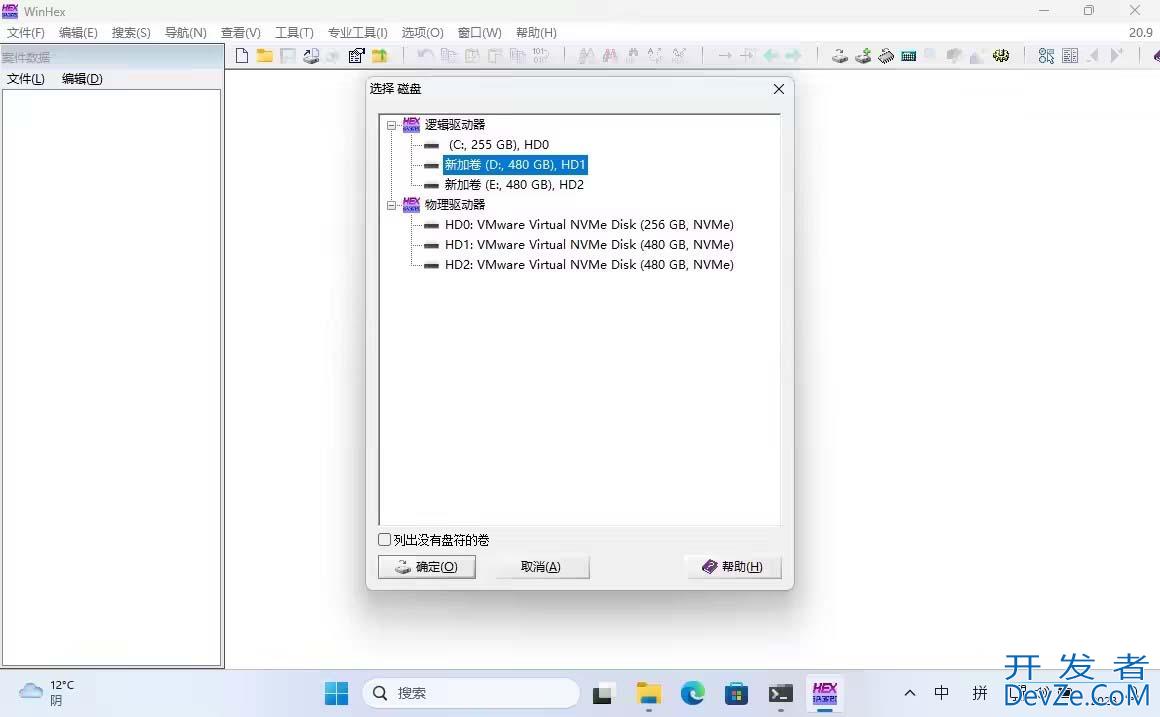Click the New file toolbar icon

[242, 55]
